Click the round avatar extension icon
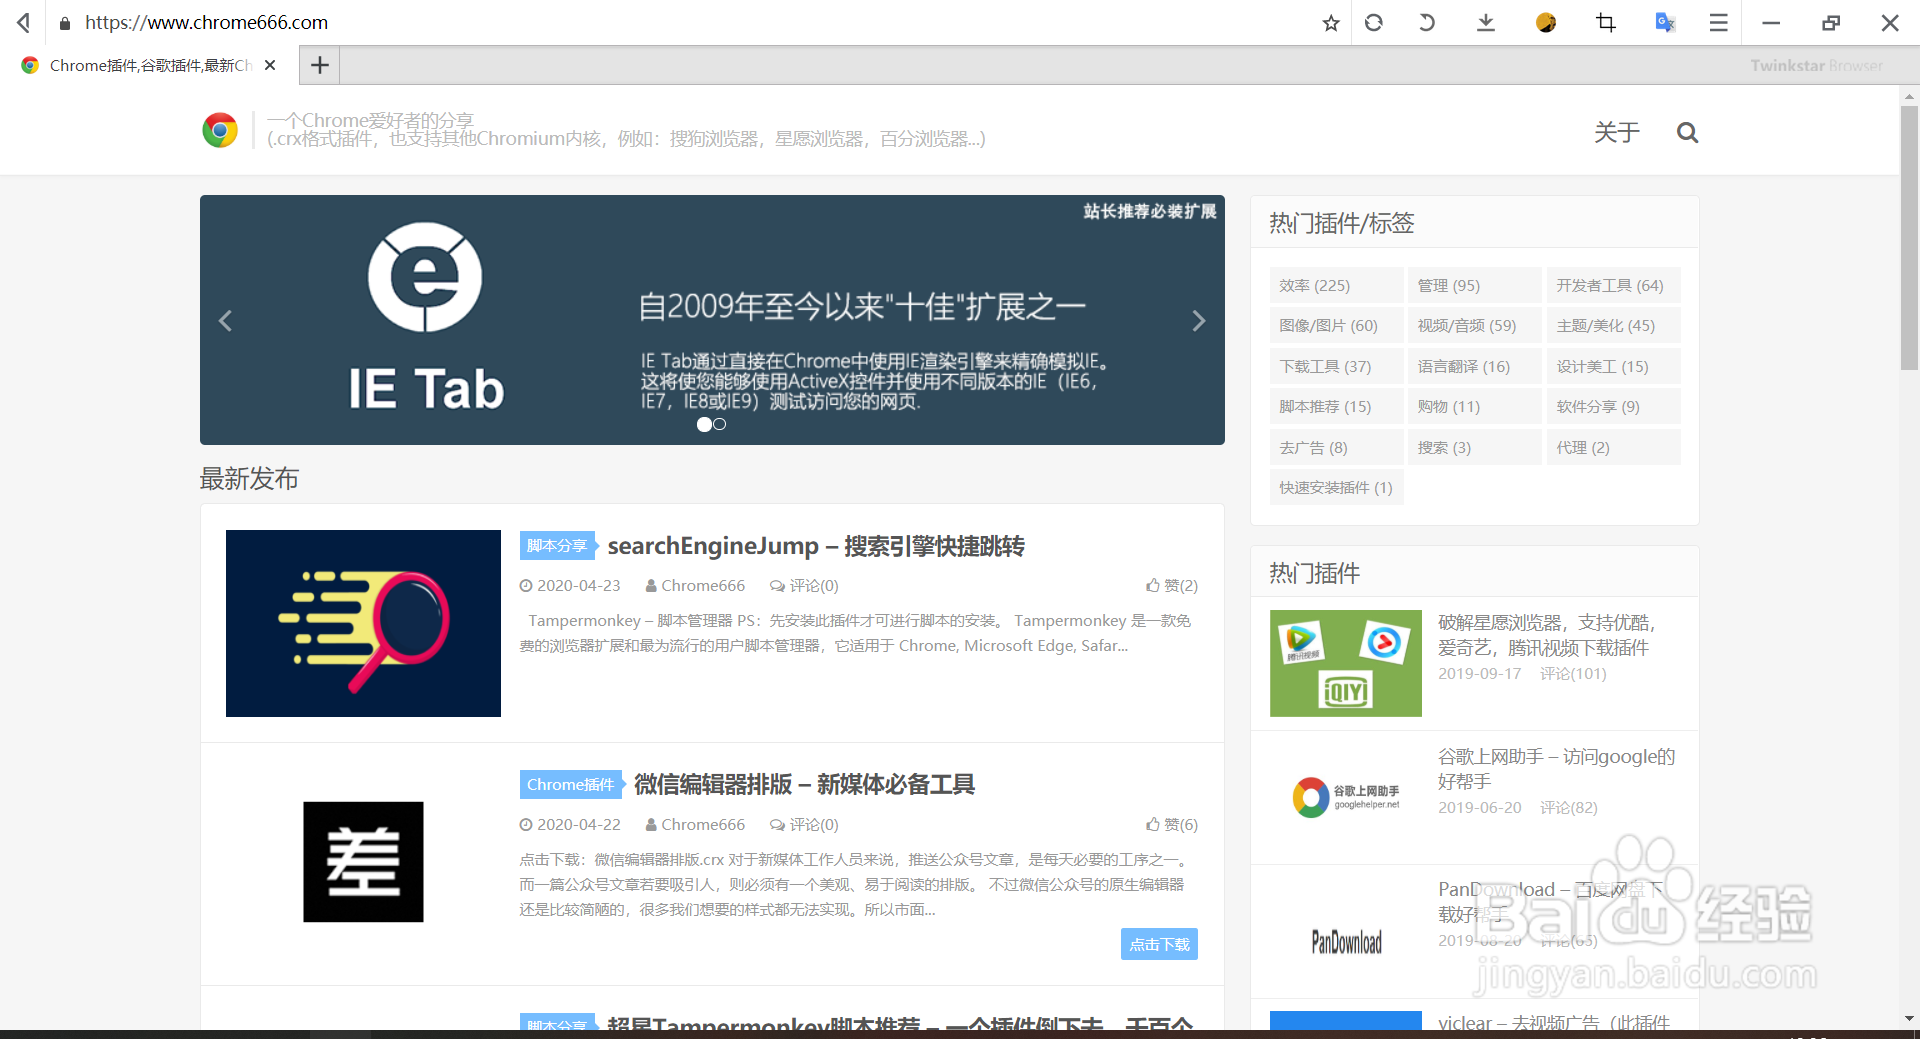 point(1546,22)
